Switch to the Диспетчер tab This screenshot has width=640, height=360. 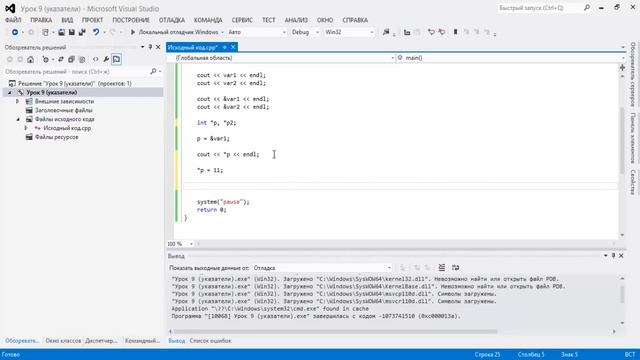point(101,340)
